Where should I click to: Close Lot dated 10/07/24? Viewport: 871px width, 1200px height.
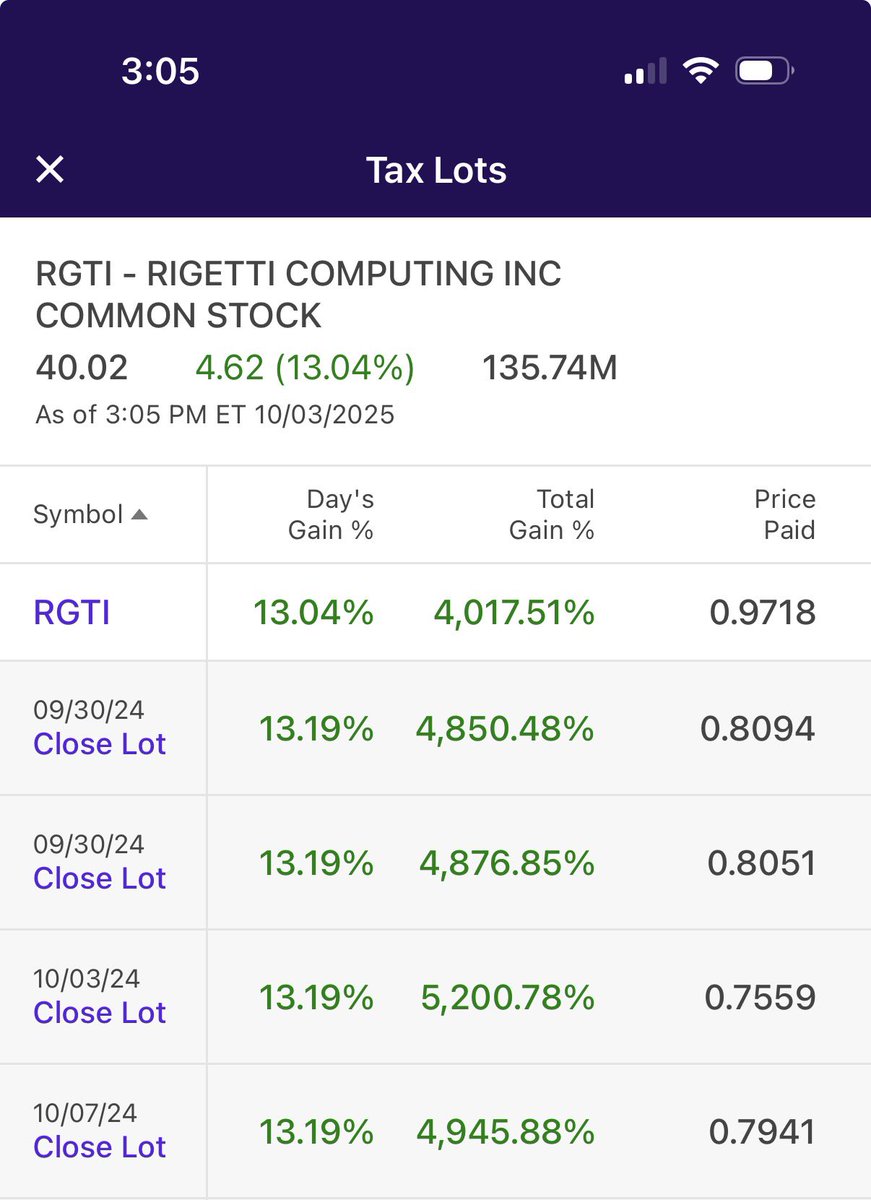(x=99, y=1146)
